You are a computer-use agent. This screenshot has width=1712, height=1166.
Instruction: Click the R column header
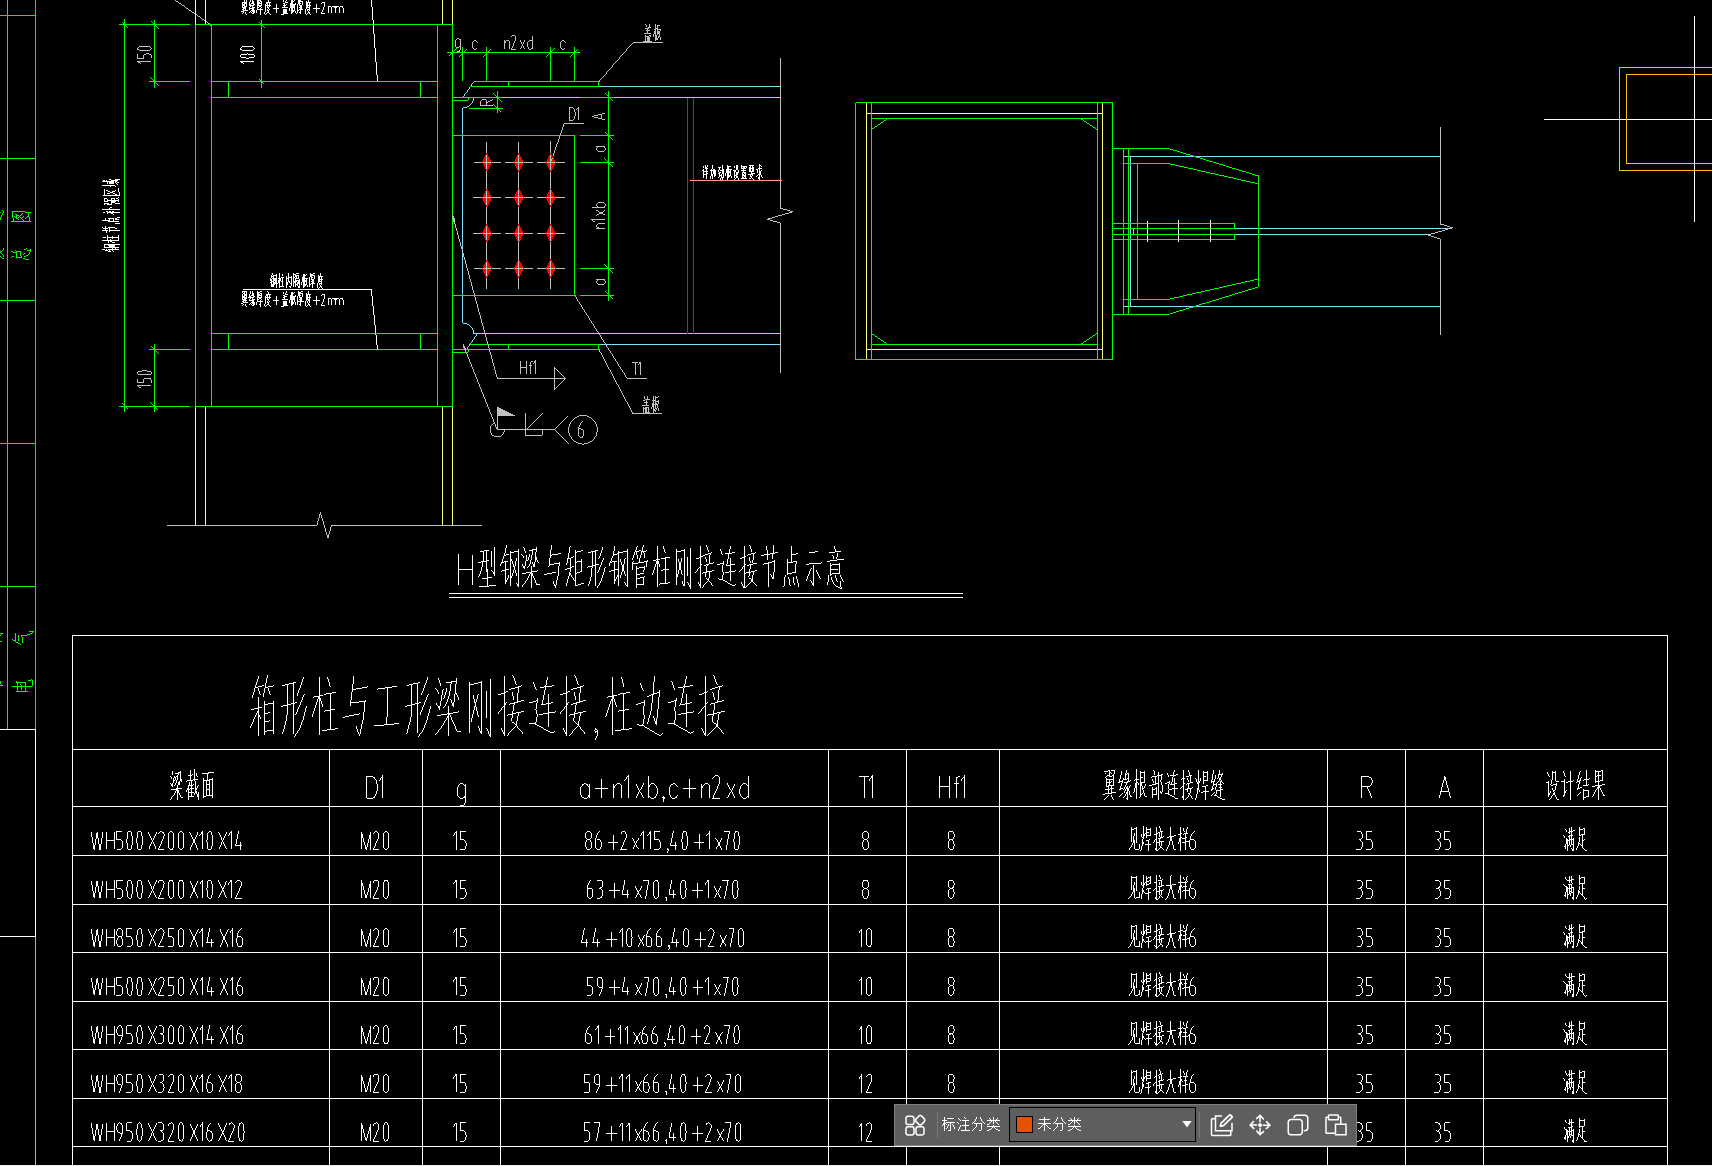pos(1366,789)
